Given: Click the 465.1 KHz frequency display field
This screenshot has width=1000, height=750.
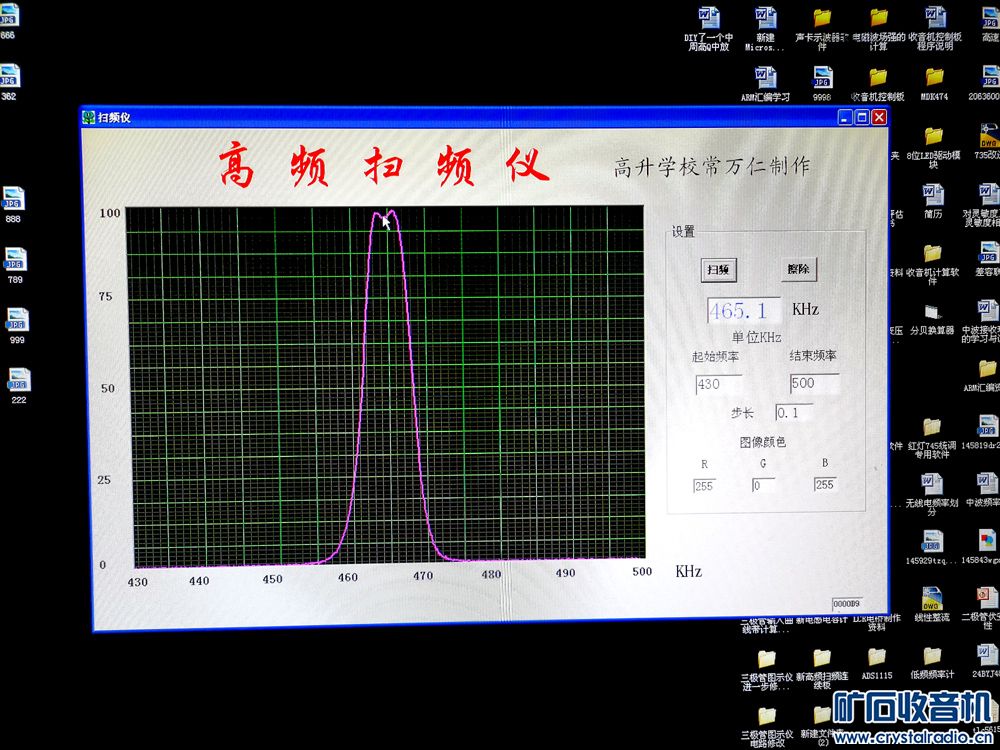Looking at the screenshot, I should click(x=744, y=310).
